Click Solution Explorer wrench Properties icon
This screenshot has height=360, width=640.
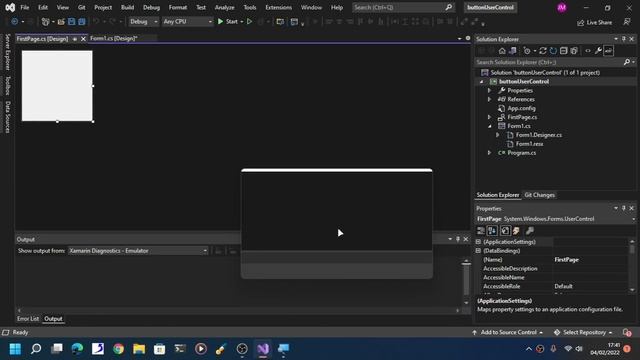pyautogui.click(x=598, y=51)
